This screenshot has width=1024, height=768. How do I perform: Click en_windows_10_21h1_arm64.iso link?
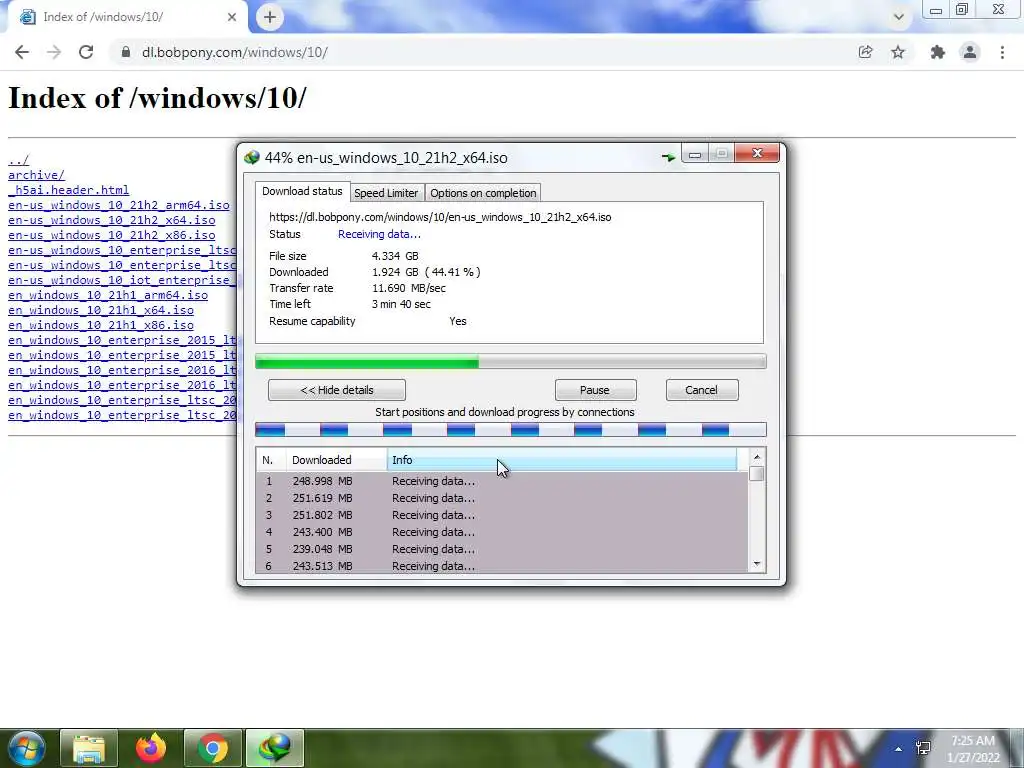[x=108, y=295]
